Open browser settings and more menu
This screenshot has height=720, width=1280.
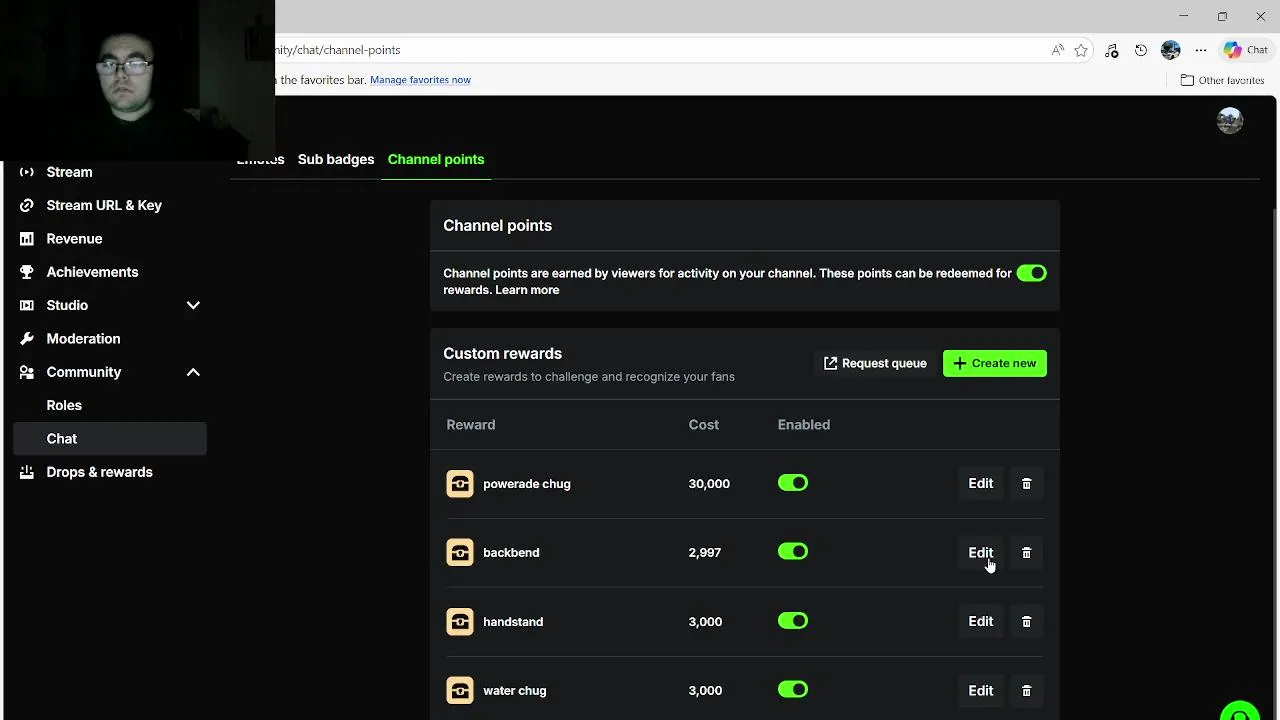[1201, 50]
